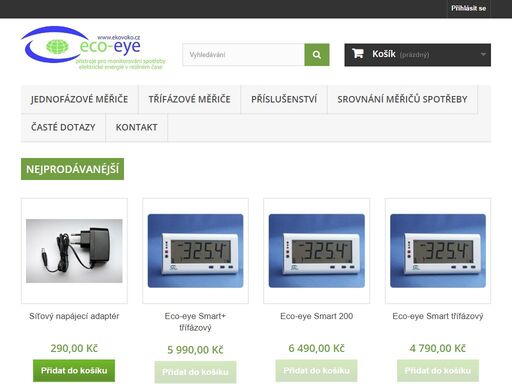This screenshot has height=384, width=512.
Task: Go to Příslušenství category
Action: pyautogui.click(x=284, y=99)
